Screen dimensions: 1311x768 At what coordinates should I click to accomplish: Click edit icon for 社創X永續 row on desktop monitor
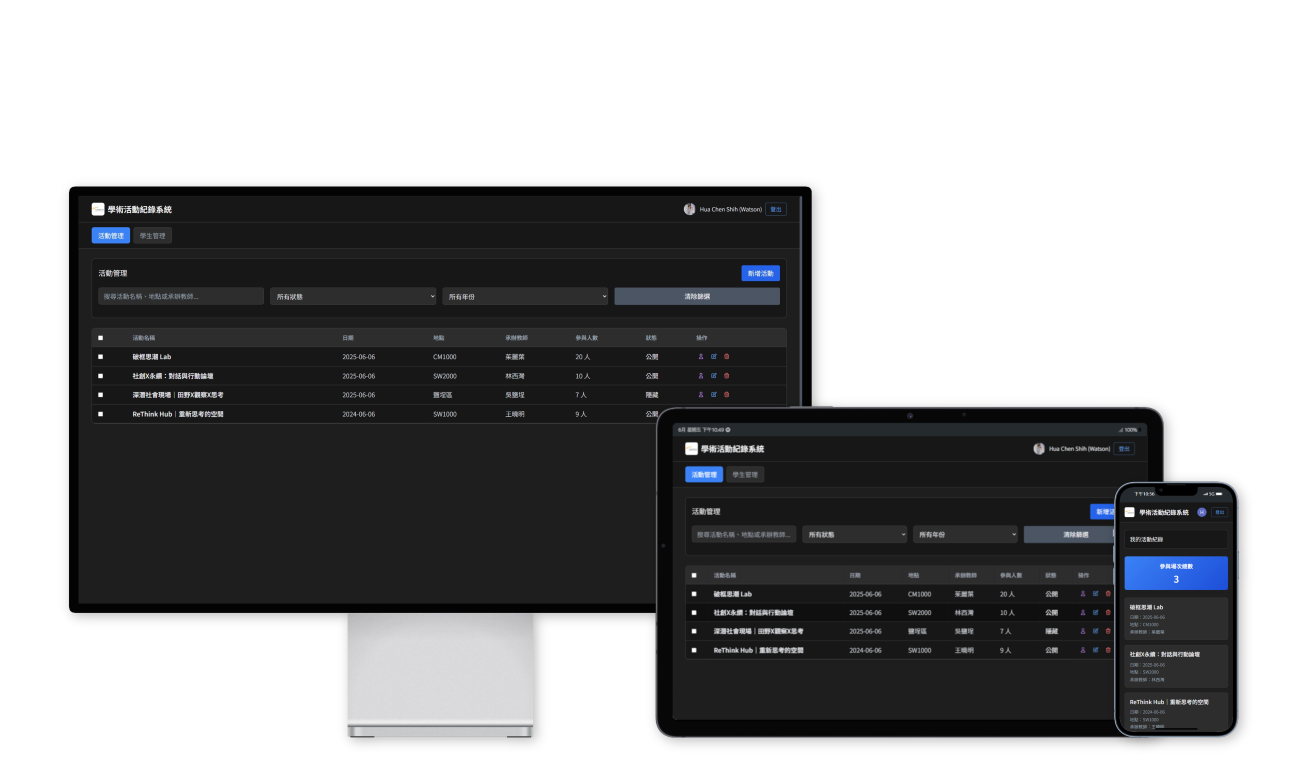[x=713, y=376]
